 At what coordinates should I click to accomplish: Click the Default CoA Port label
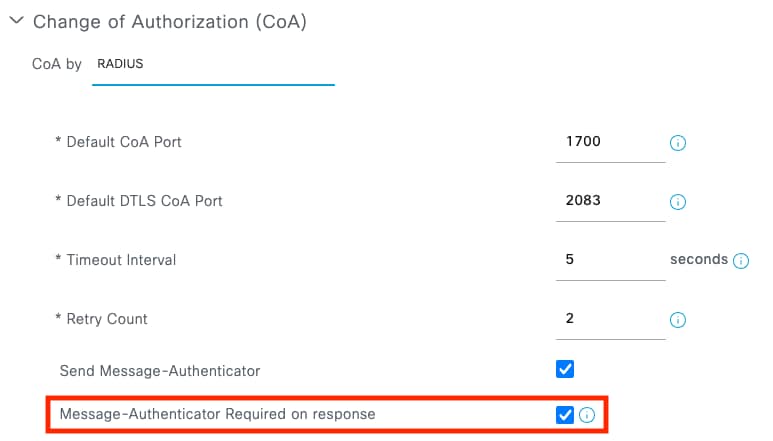click(x=118, y=142)
